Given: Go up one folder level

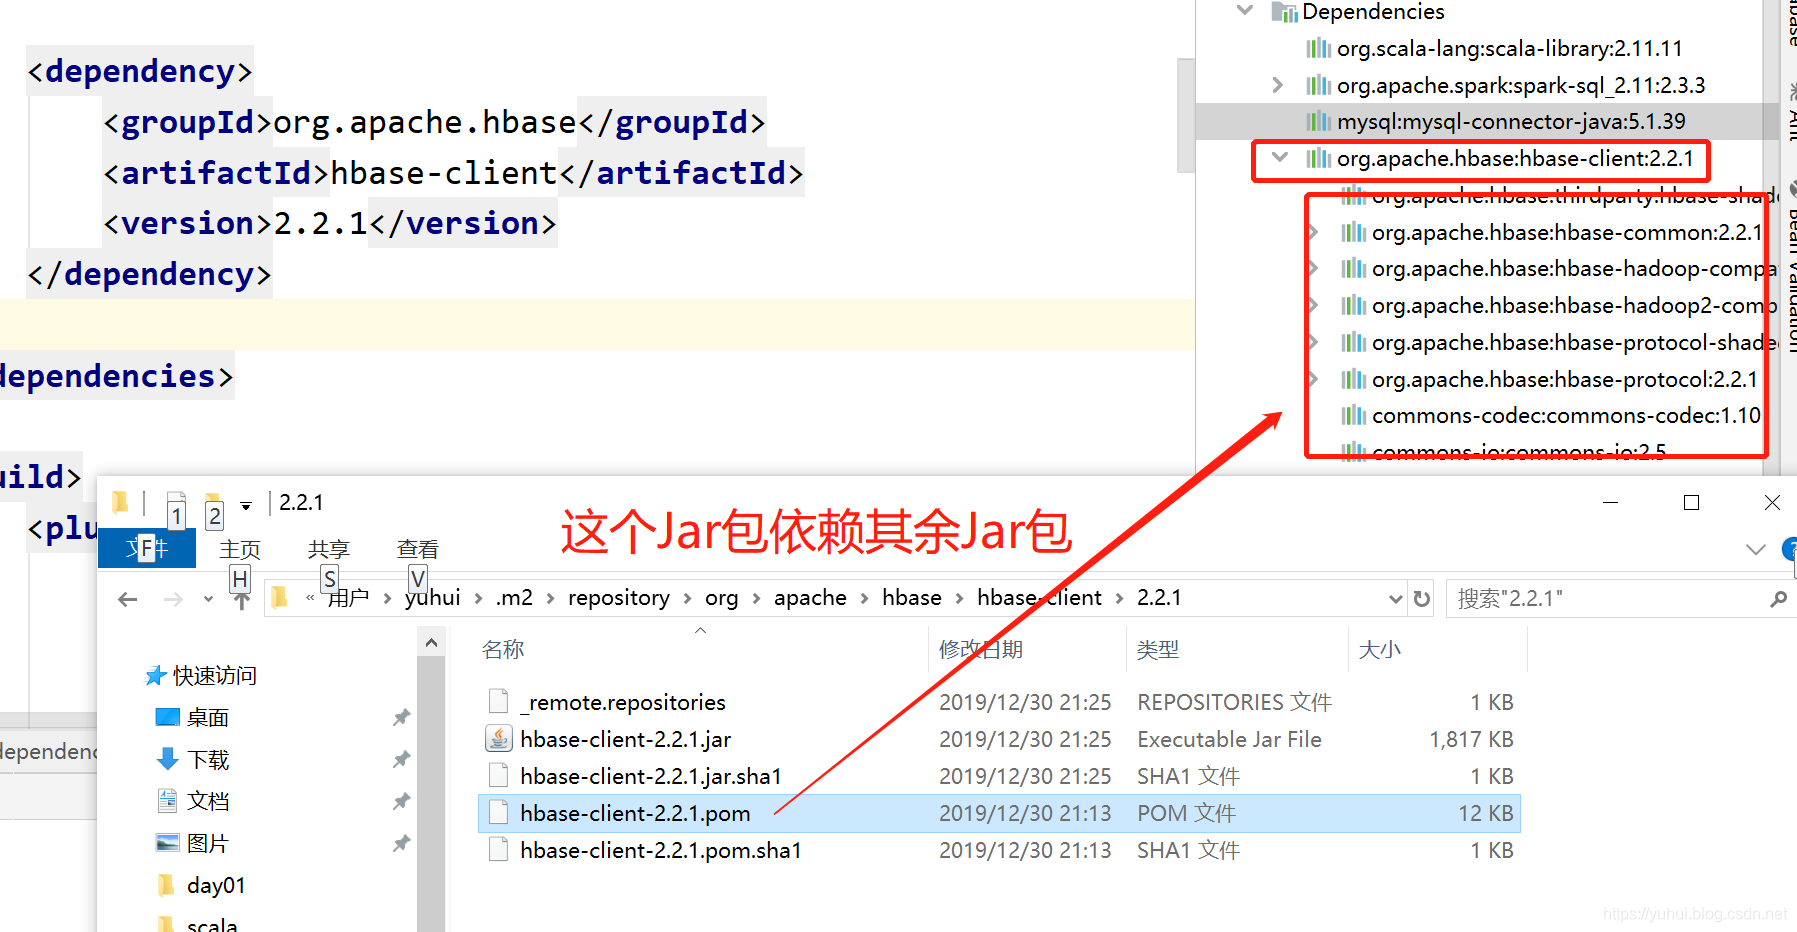Looking at the screenshot, I should coord(241,600).
